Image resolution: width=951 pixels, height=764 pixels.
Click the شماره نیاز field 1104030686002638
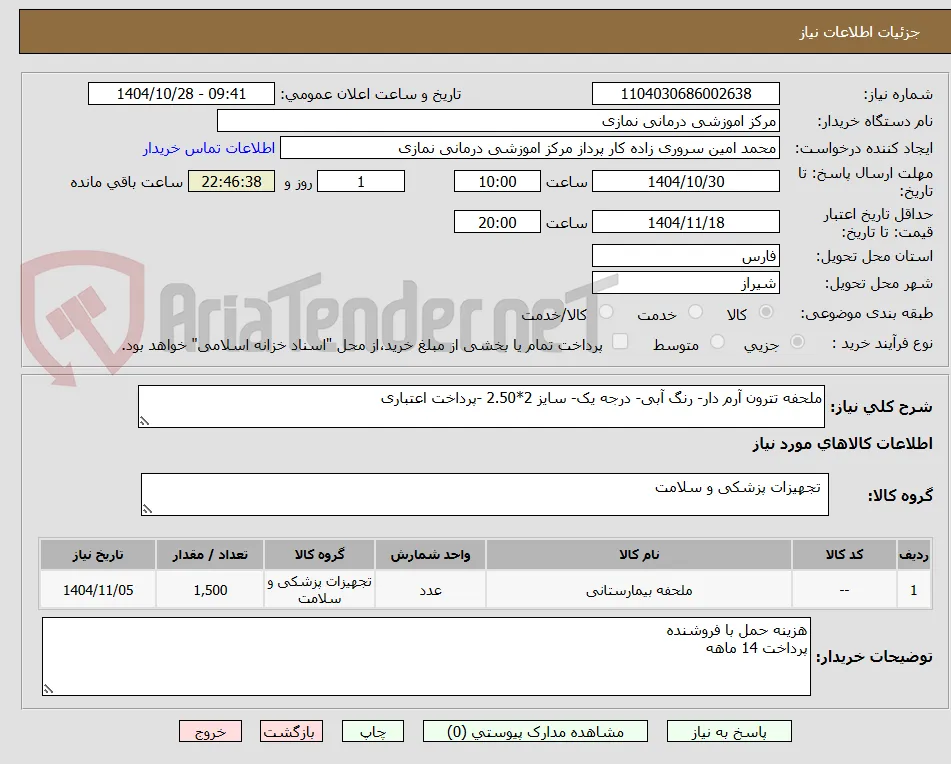click(685, 94)
